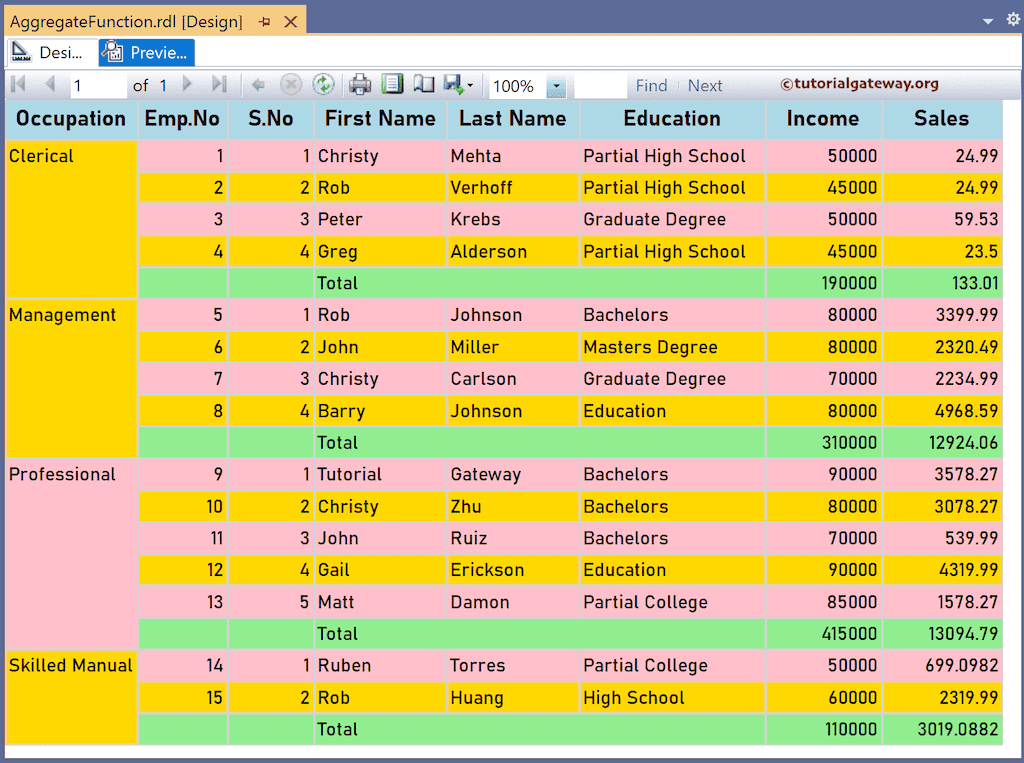
Task: Toggle print layout view
Action: point(391,85)
